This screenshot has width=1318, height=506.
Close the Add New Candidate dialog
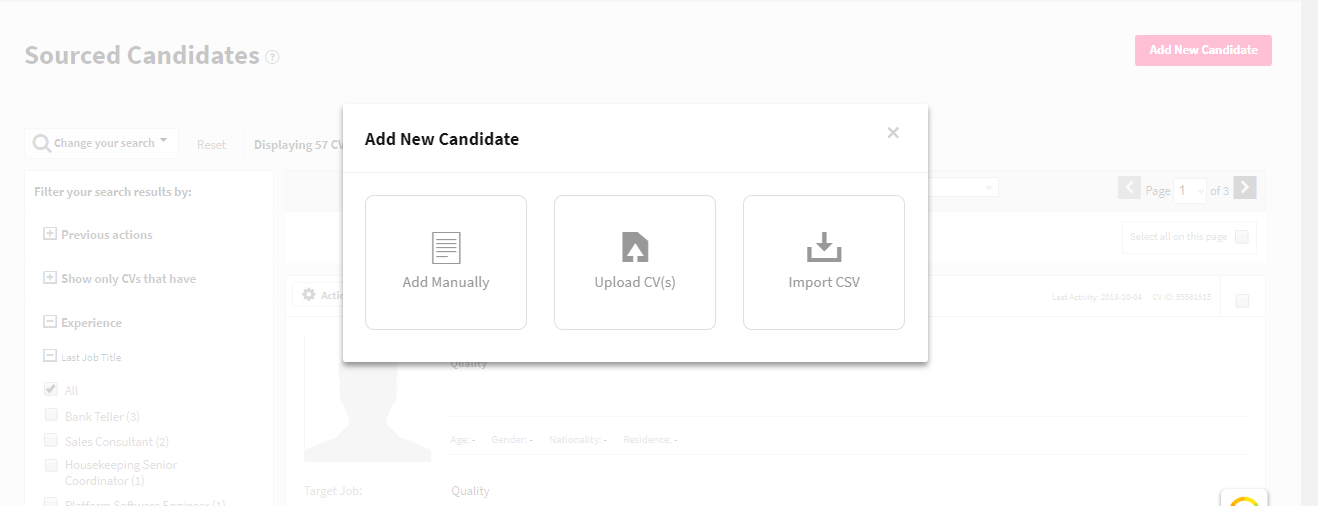tap(893, 133)
